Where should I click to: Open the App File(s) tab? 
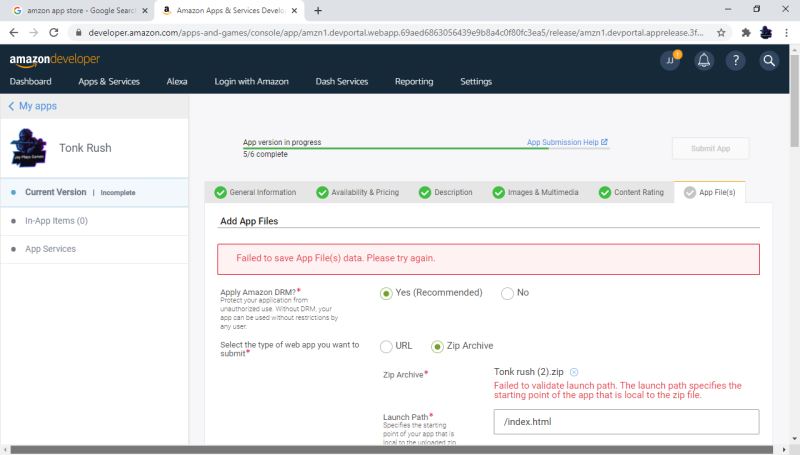710,192
